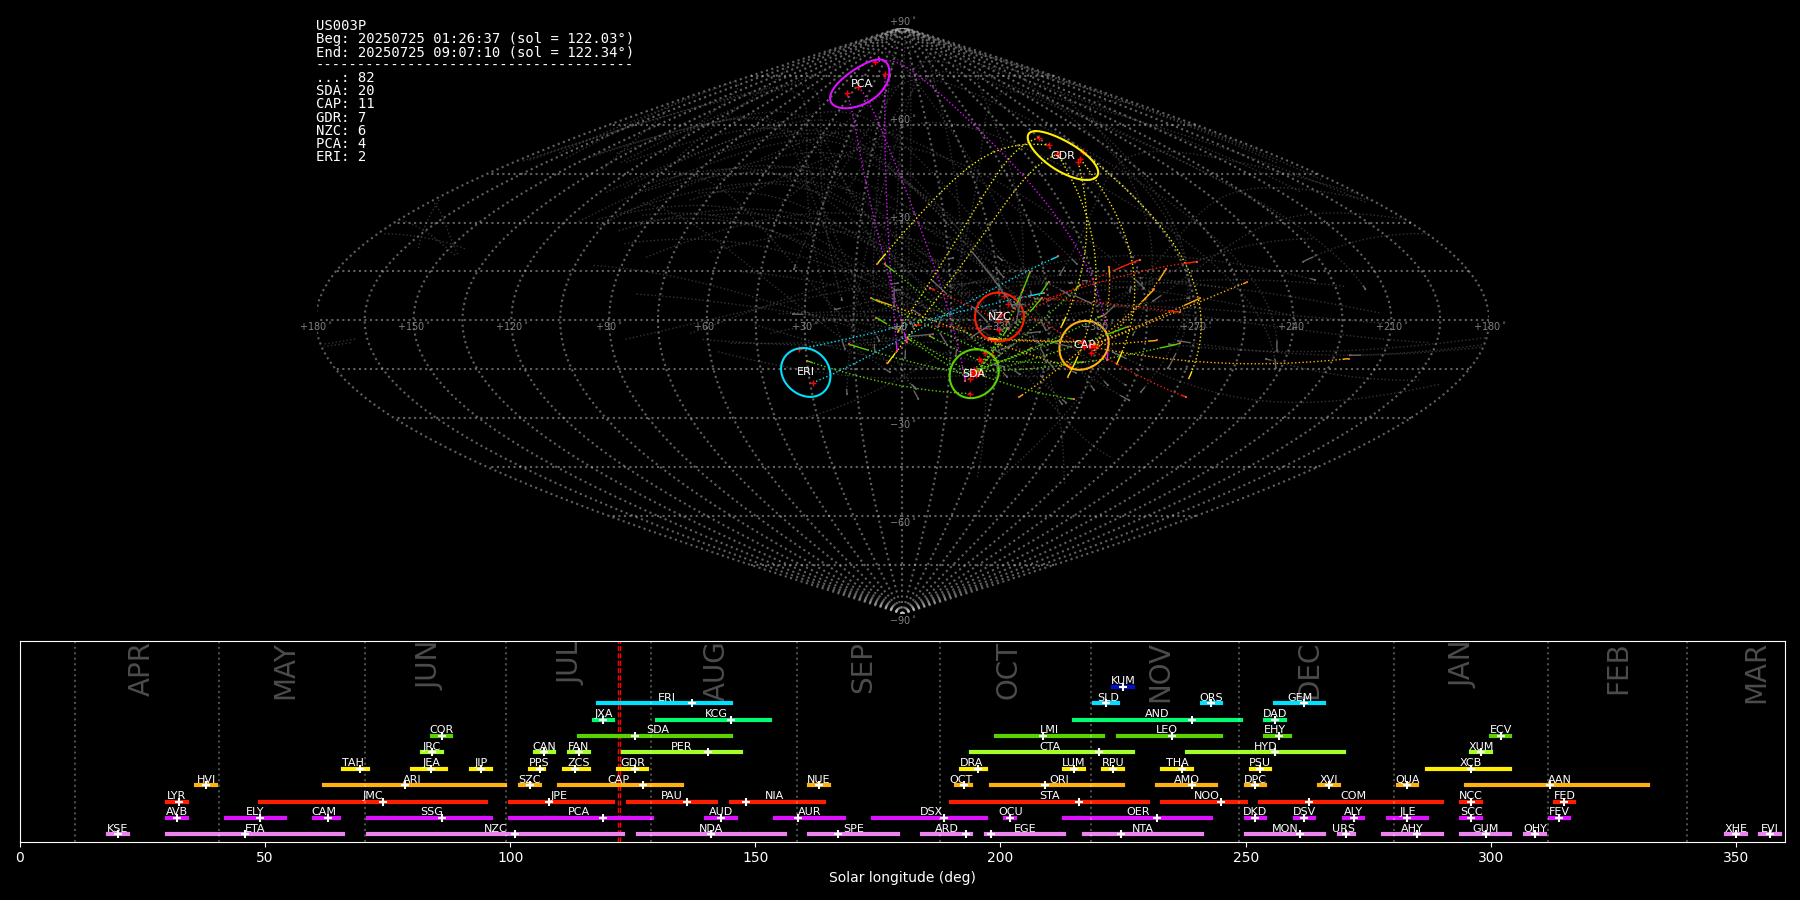Select the ORS shower bar in the timeline

[1211, 703]
